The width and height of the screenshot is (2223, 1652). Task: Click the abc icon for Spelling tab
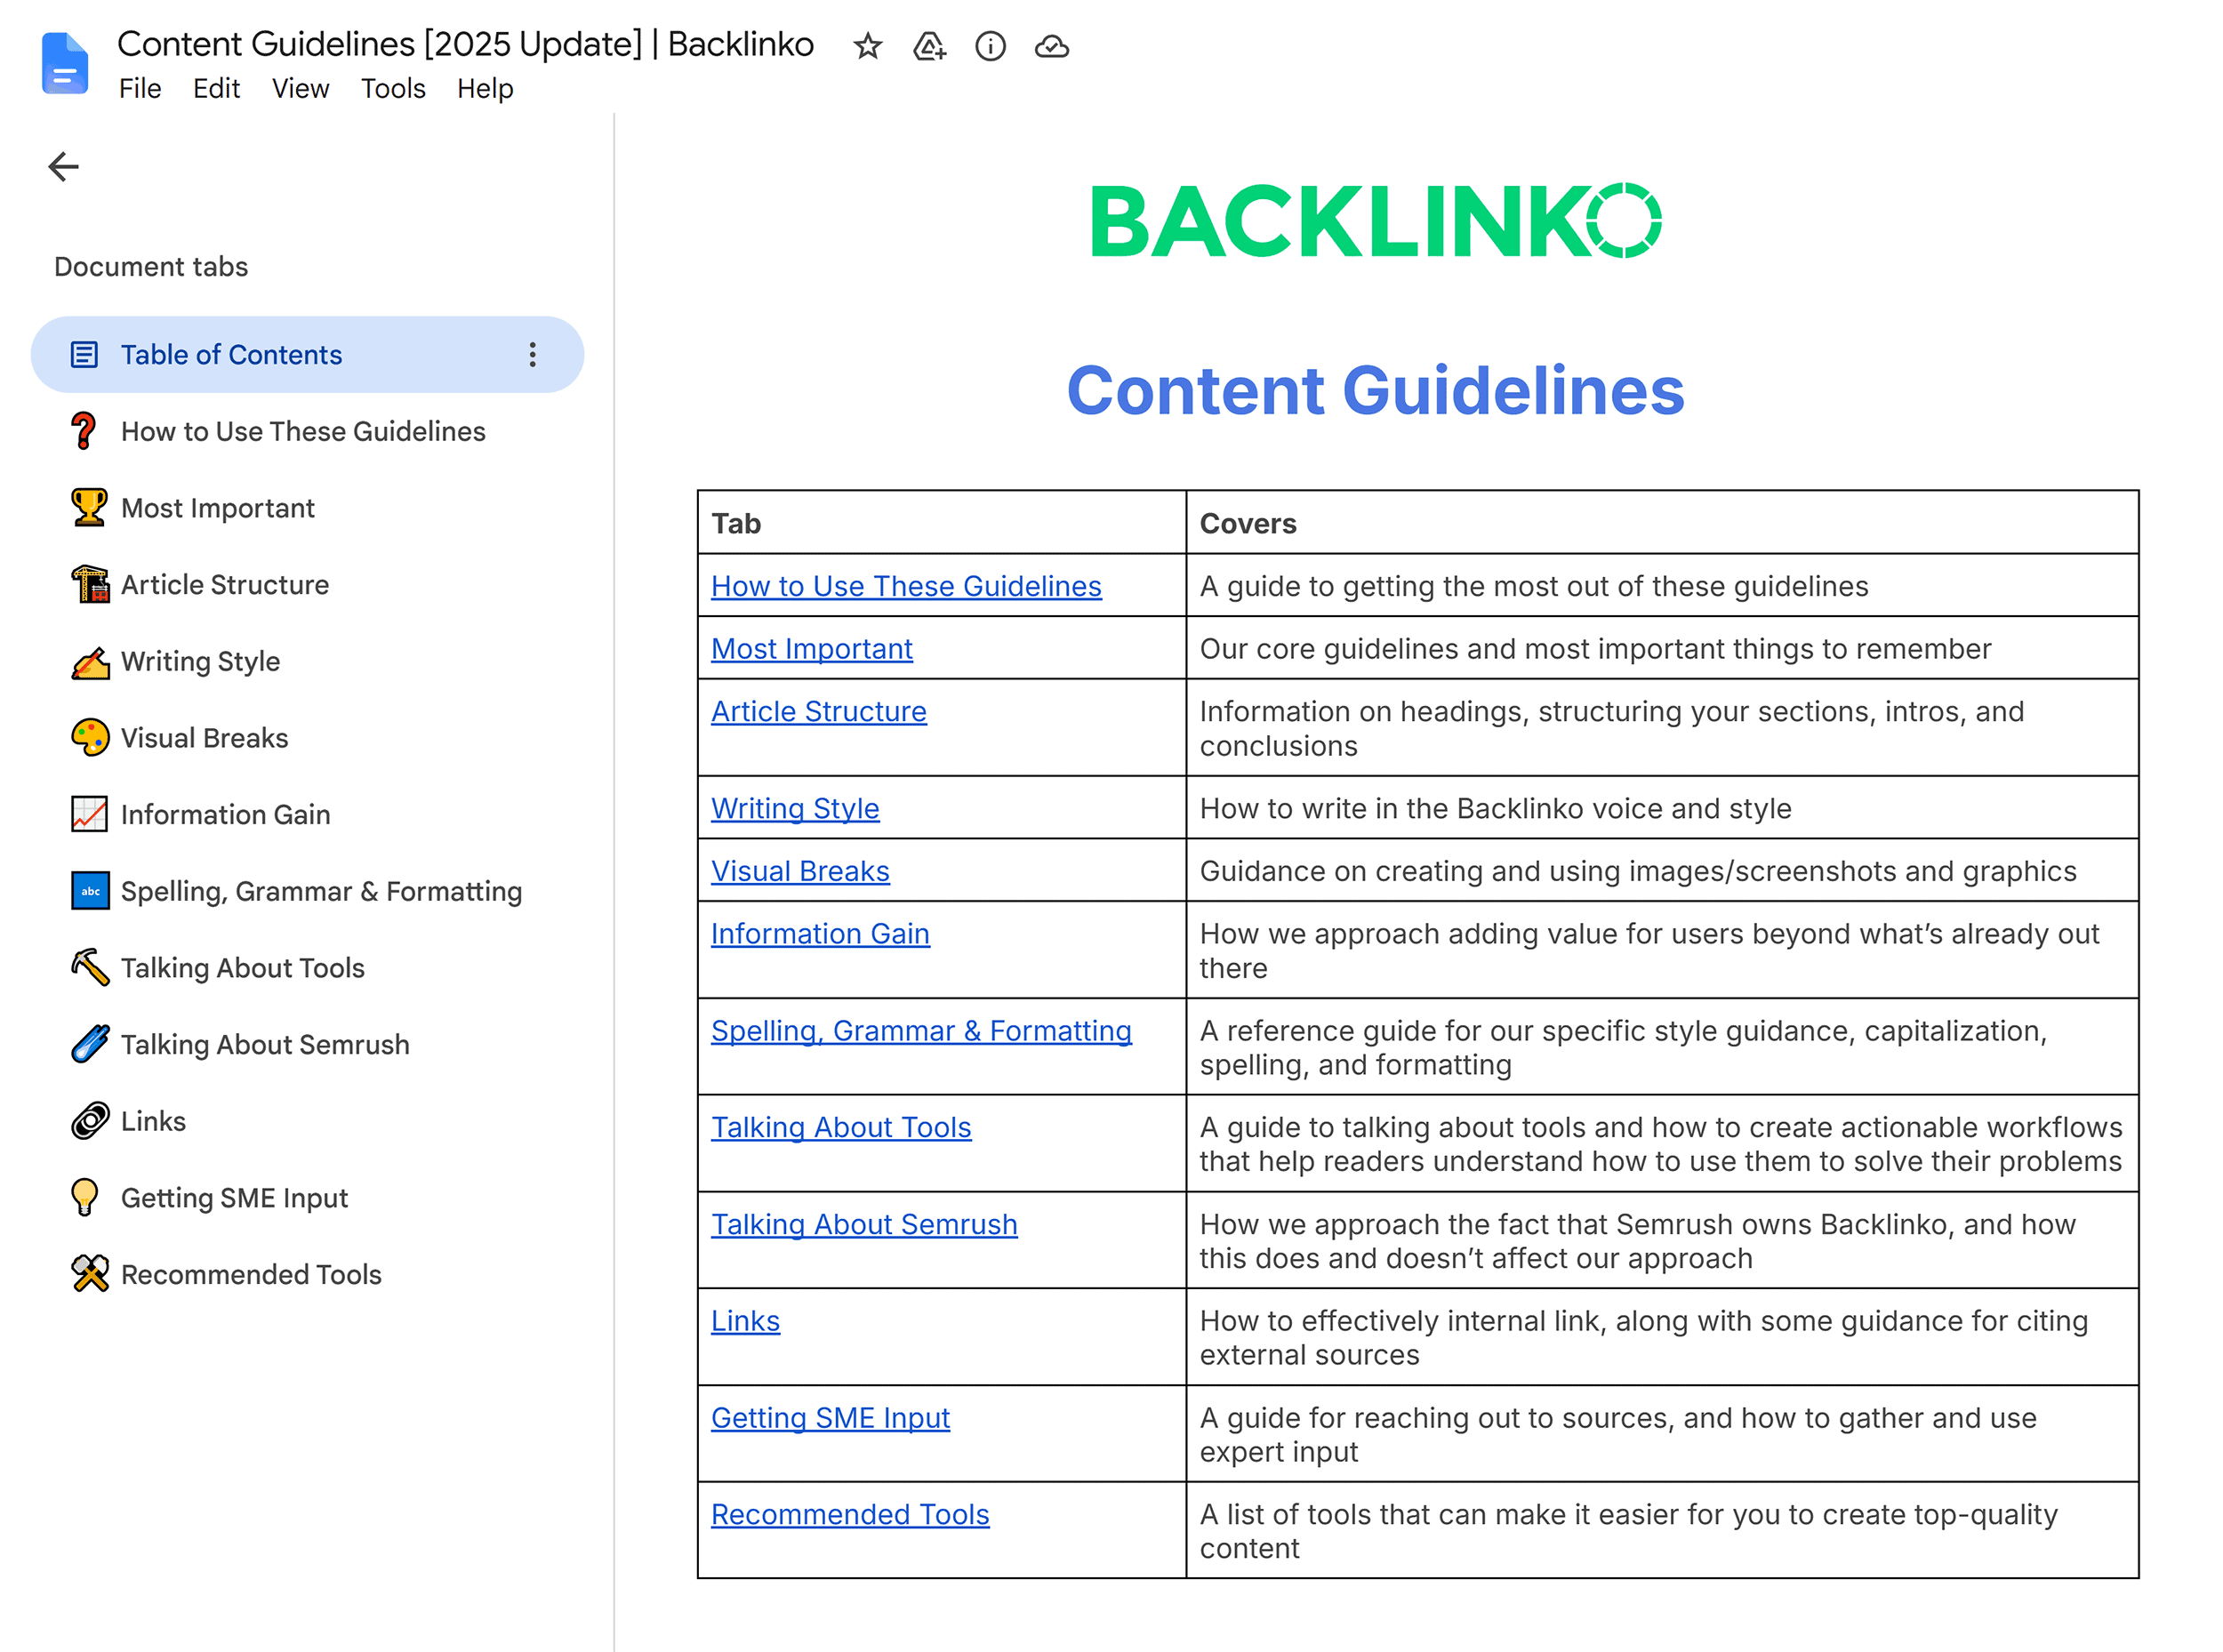point(90,891)
